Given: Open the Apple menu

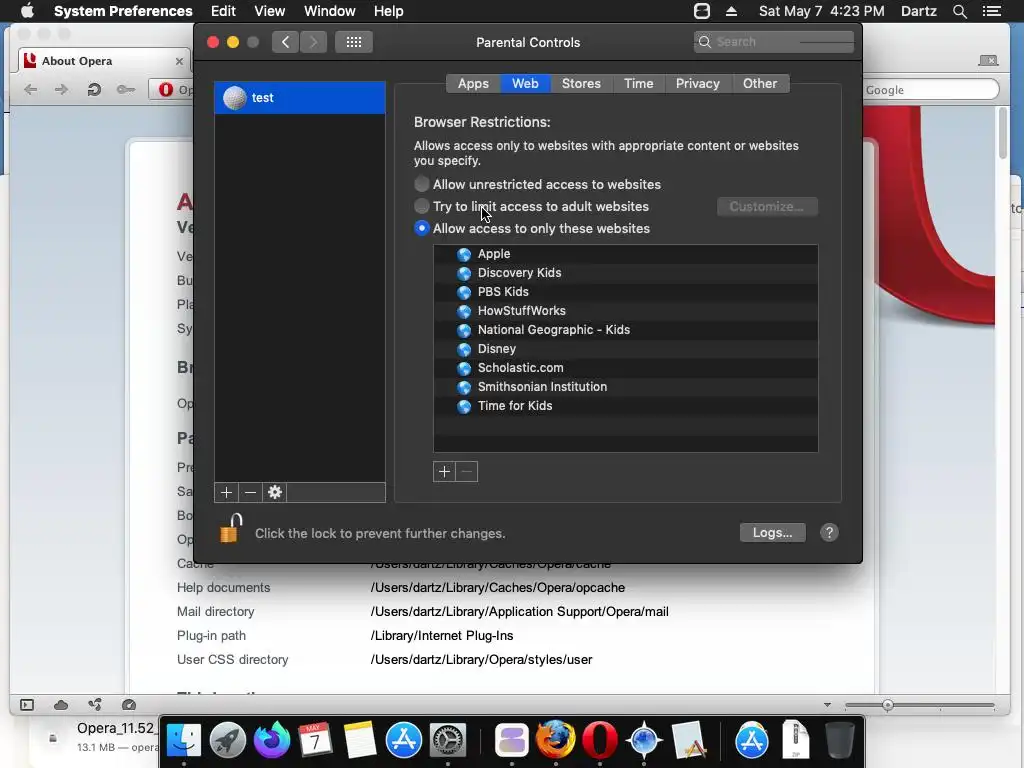Looking at the screenshot, I should [x=27, y=11].
